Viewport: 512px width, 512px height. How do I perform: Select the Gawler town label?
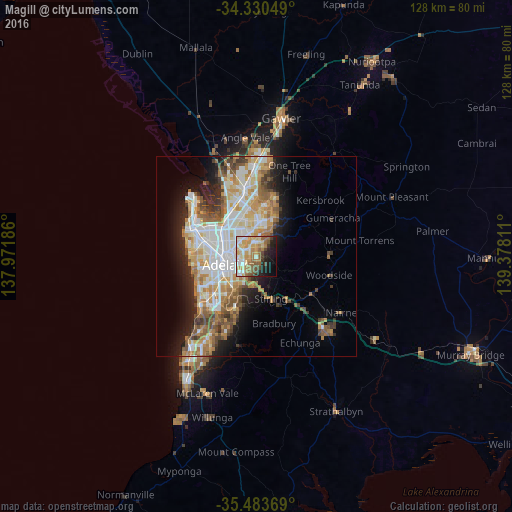click(x=281, y=119)
